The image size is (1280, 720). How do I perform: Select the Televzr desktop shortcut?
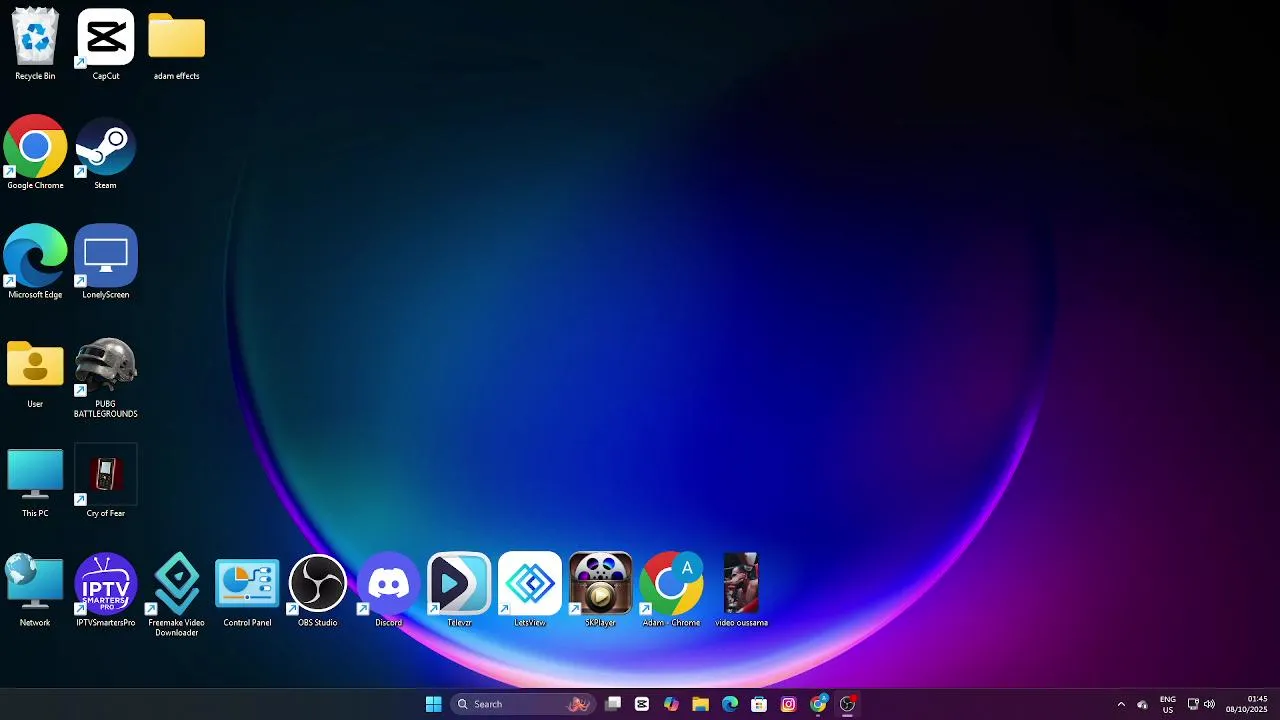point(459,590)
